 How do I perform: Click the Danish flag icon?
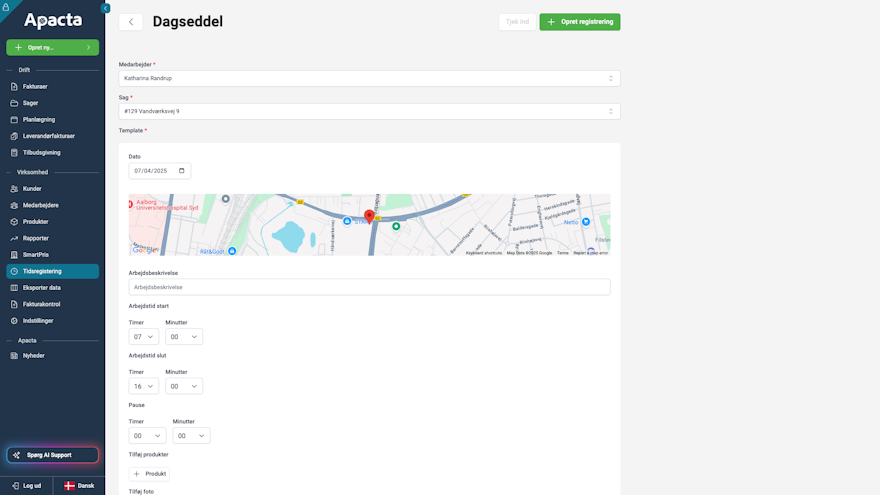(x=70, y=486)
